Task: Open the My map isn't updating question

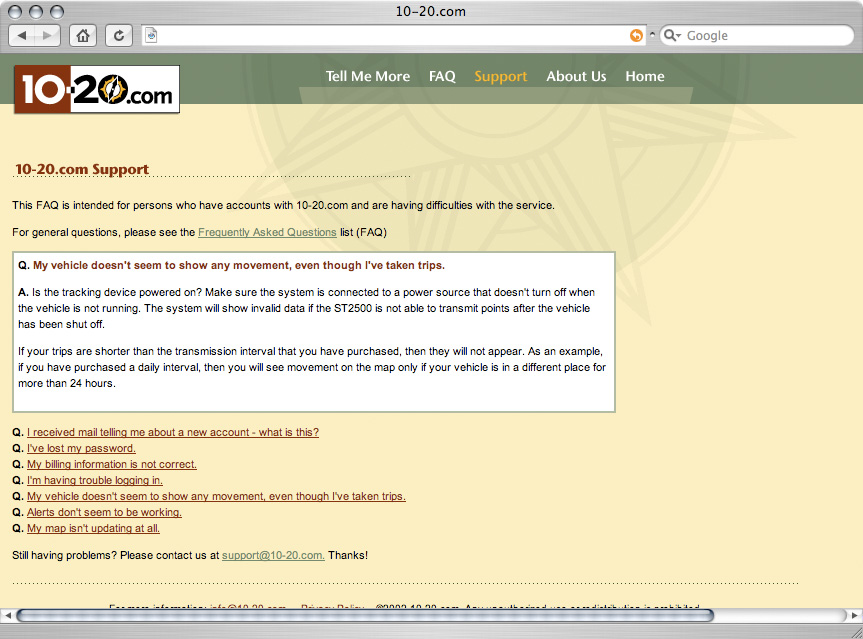Action: [x=94, y=528]
